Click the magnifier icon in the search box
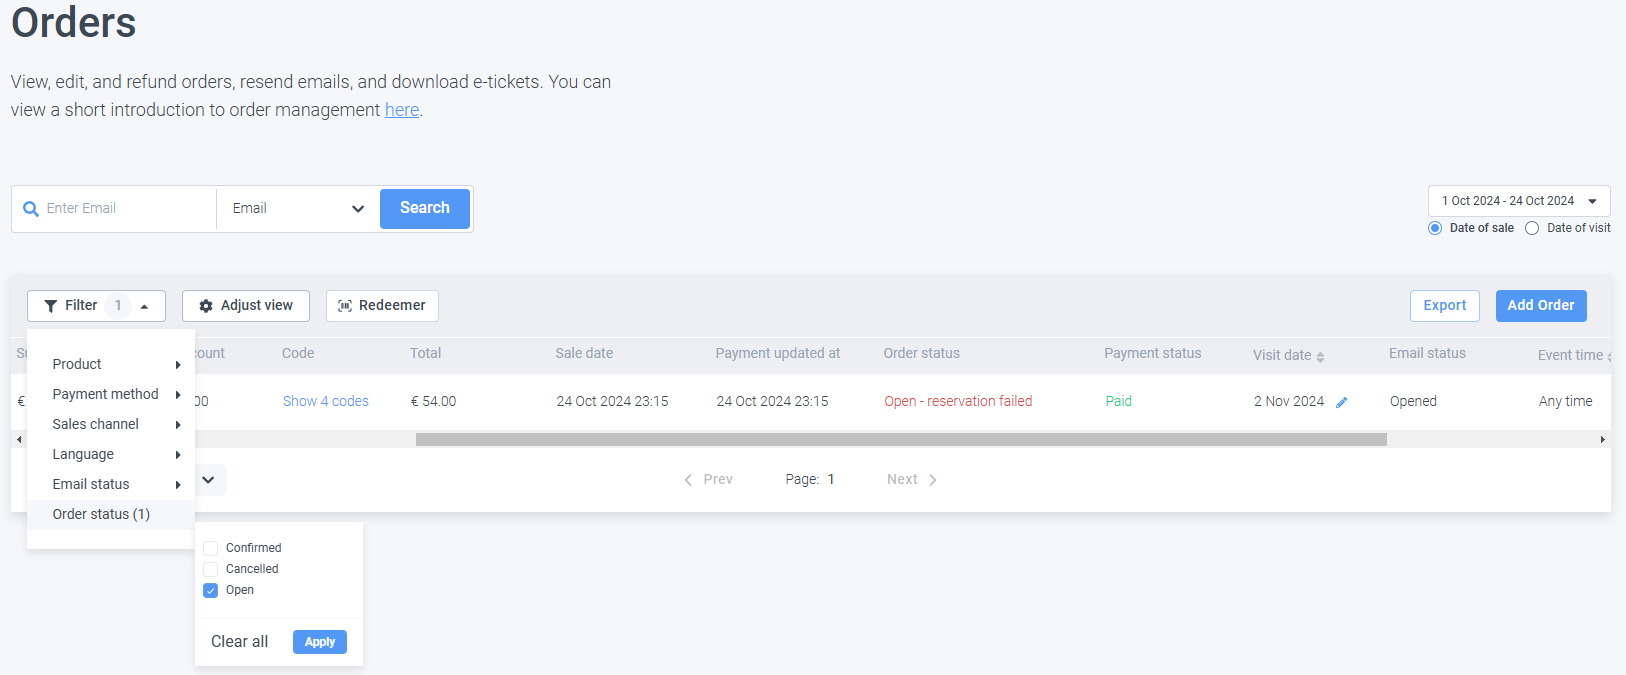This screenshot has width=1626, height=675. pos(31,209)
